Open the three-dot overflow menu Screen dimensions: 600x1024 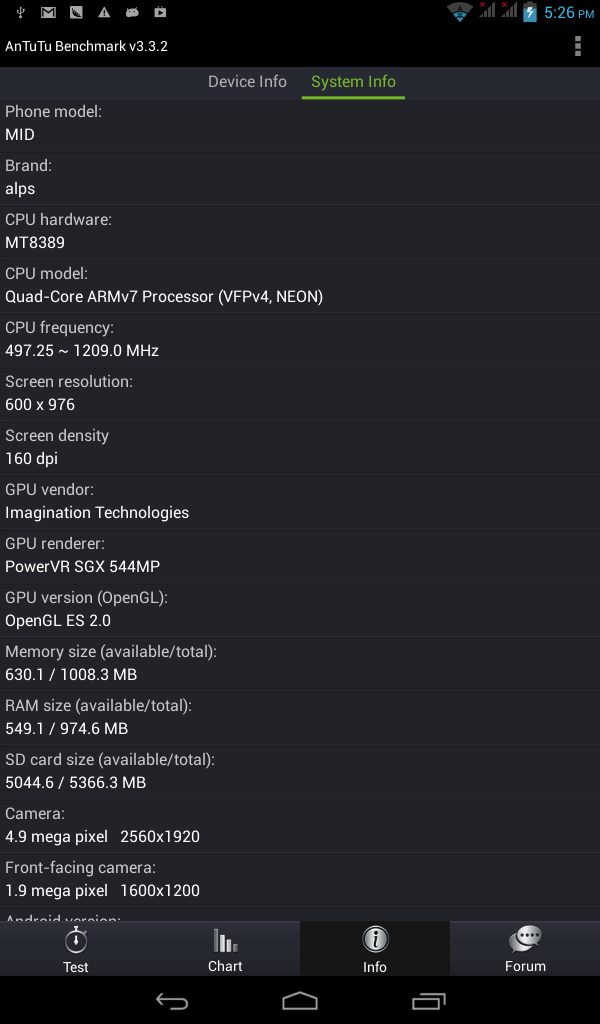pyautogui.click(x=577, y=46)
